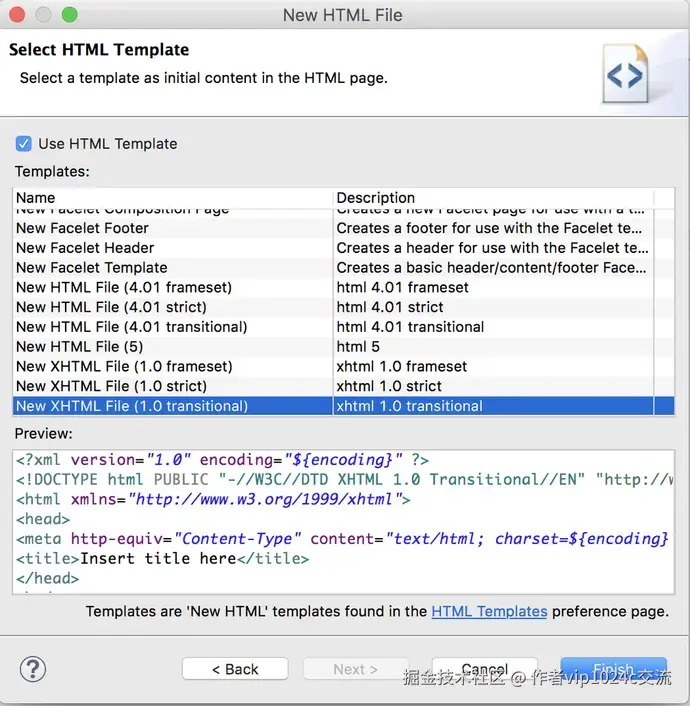Choose New HTML File (4.01 transitional) template

131,327
